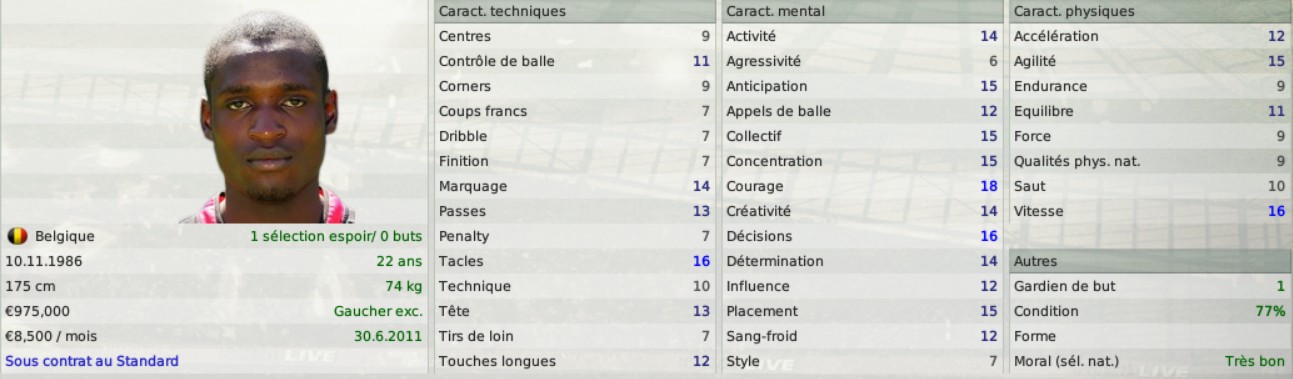This screenshot has height=379, width=1293.
Task: Open the player portrait photo
Action: tap(268, 116)
